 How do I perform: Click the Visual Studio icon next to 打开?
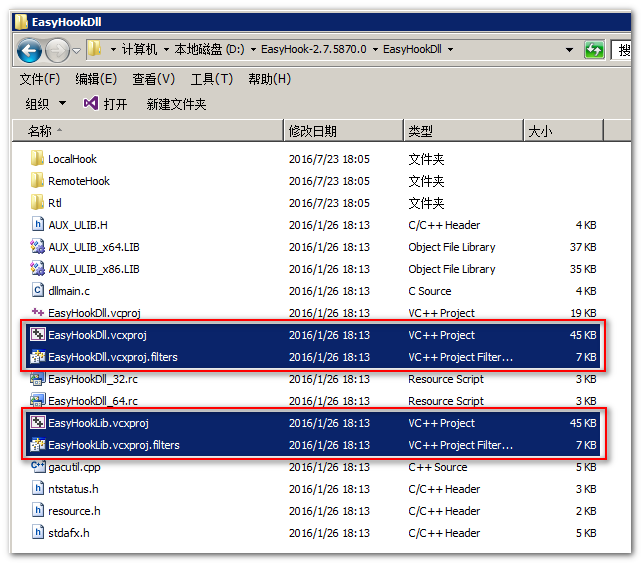tap(91, 103)
